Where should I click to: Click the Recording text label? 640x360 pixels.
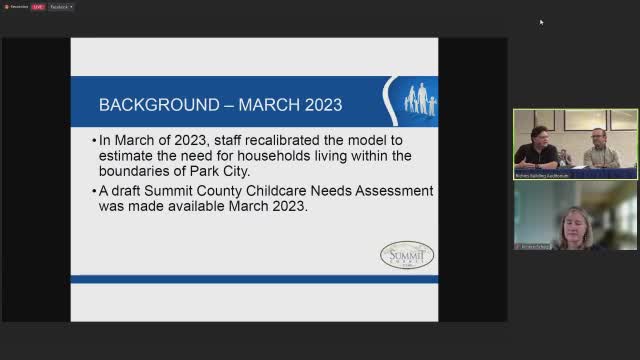pyautogui.click(x=19, y=7)
